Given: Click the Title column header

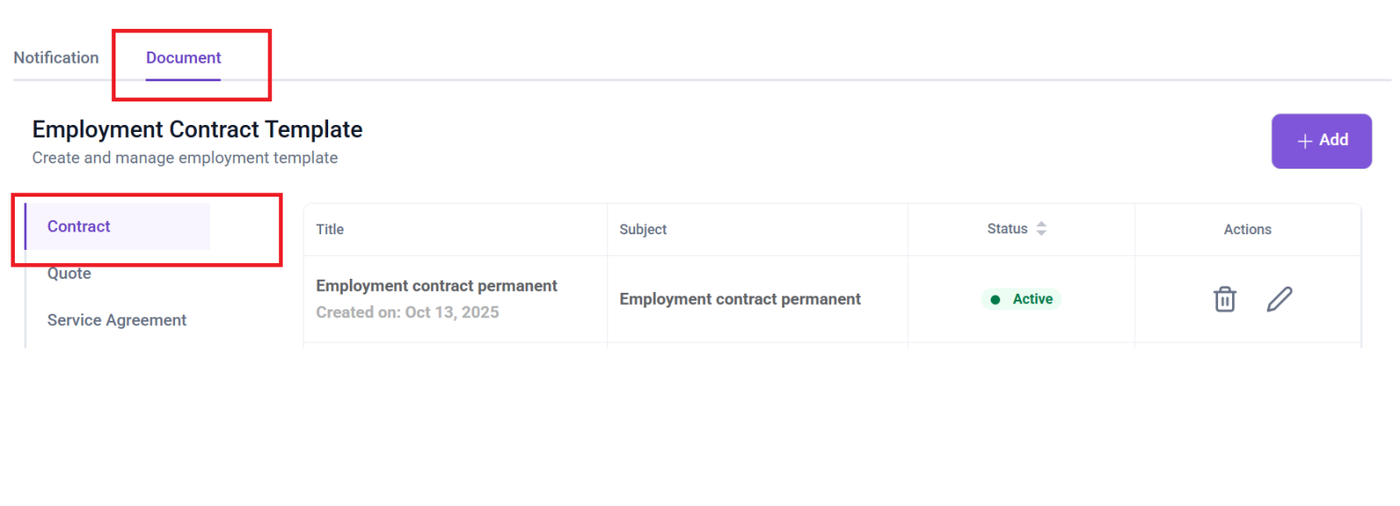Looking at the screenshot, I should coord(330,230).
